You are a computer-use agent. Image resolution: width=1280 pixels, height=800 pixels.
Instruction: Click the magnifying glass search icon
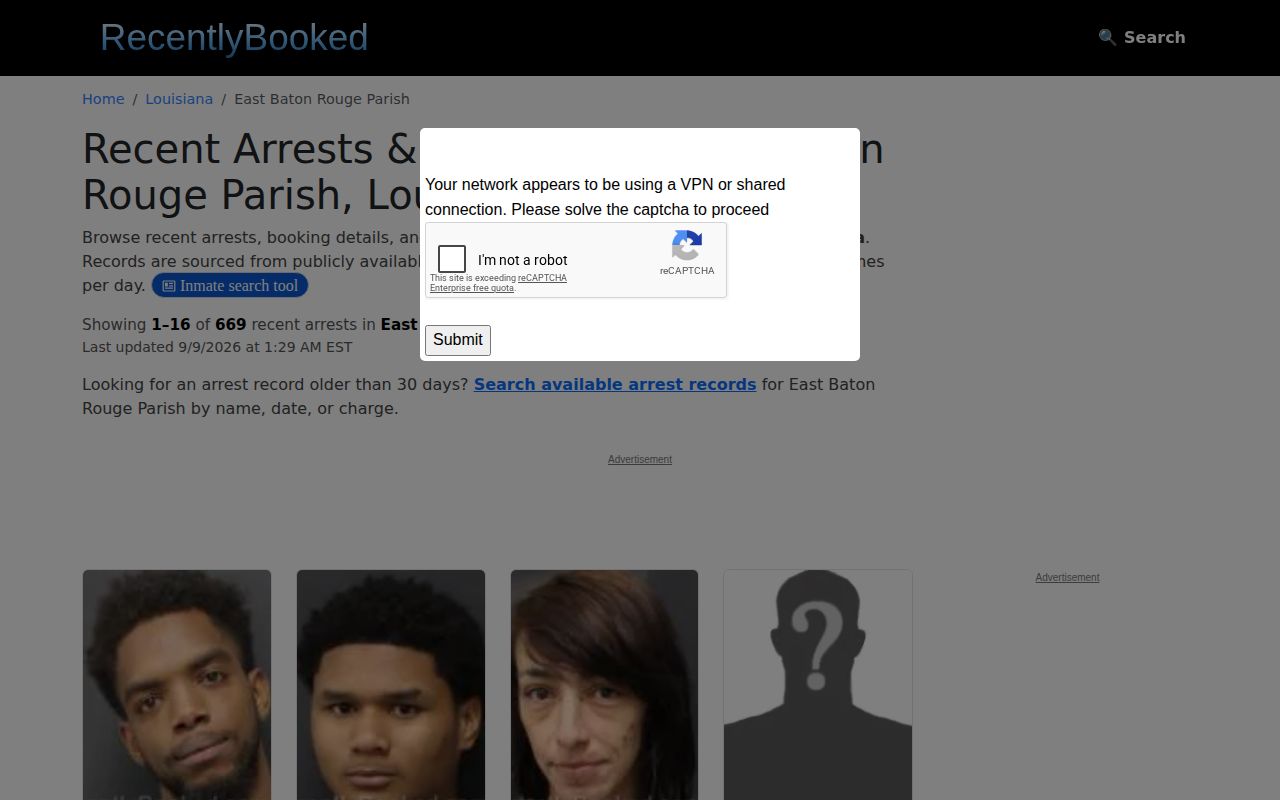coord(1107,37)
